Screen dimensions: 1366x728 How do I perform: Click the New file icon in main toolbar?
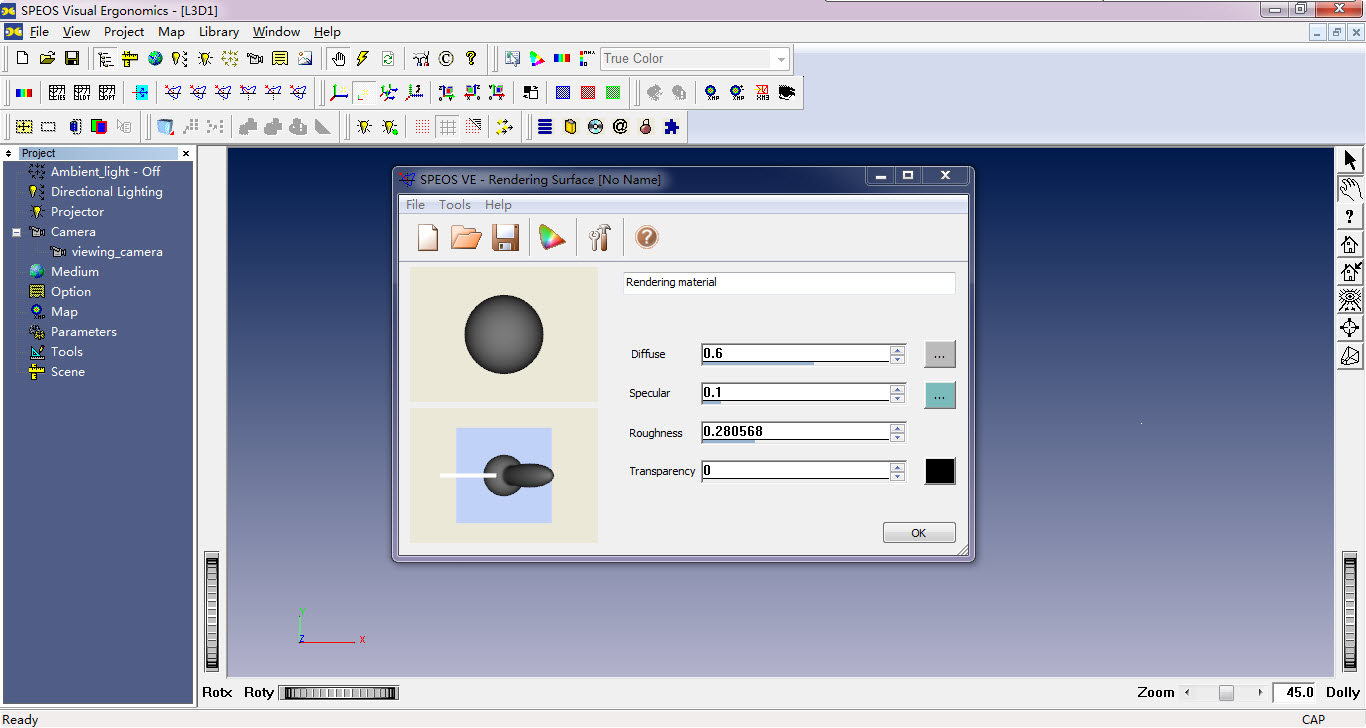(x=22, y=59)
